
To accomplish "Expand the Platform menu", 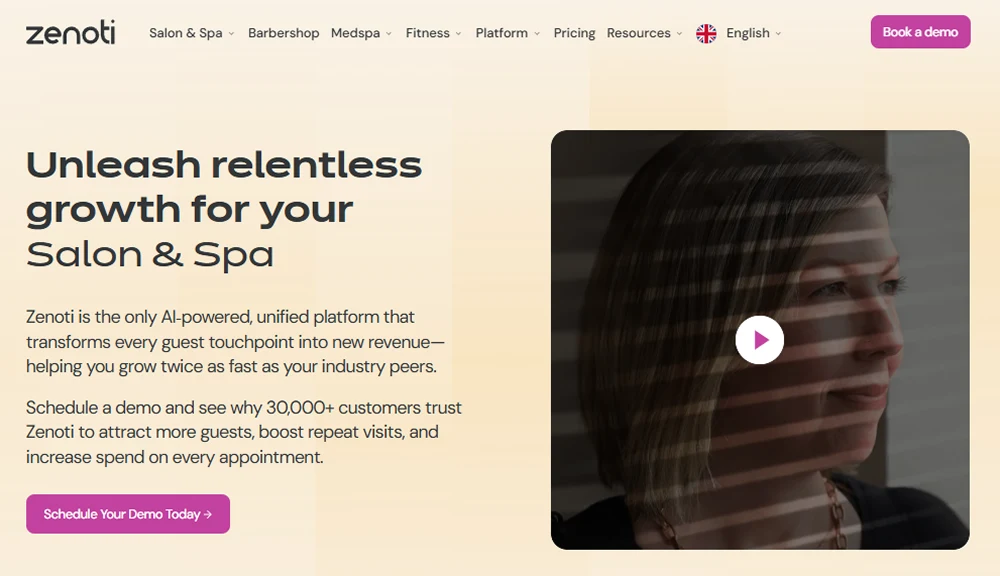I will click(501, 33).
